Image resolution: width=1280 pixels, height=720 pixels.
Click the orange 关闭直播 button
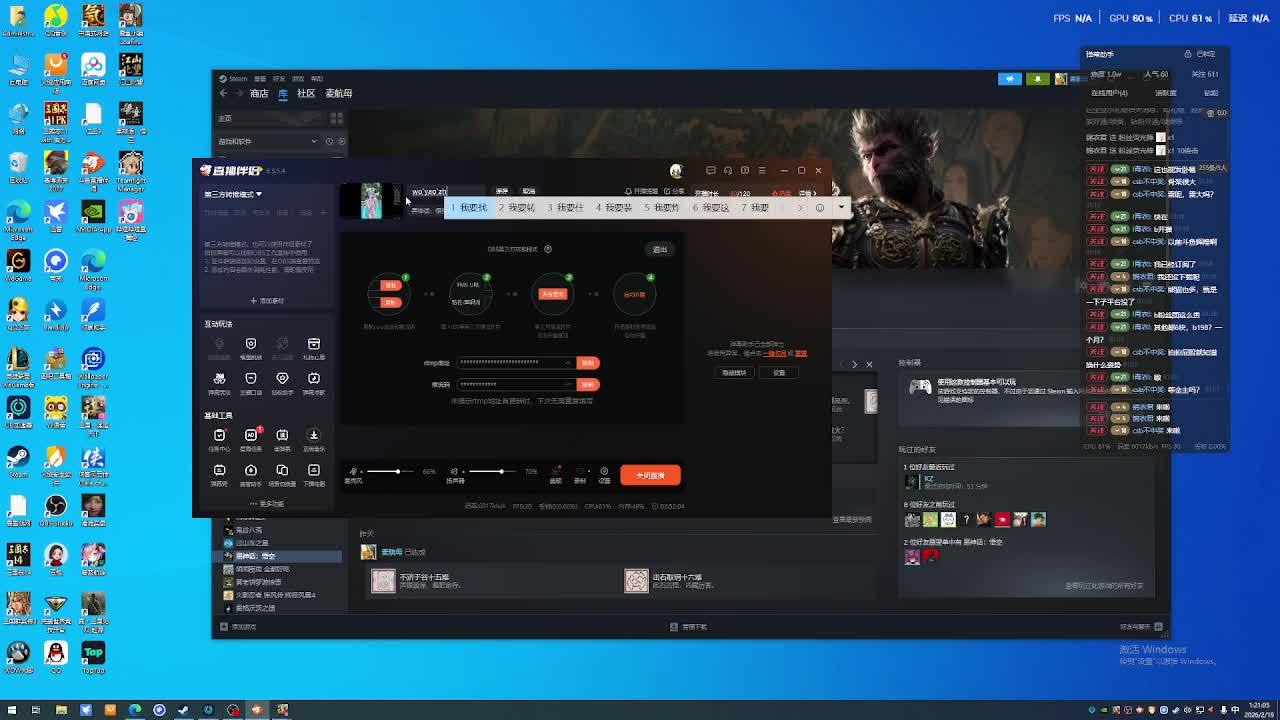(x=650, y=475)
